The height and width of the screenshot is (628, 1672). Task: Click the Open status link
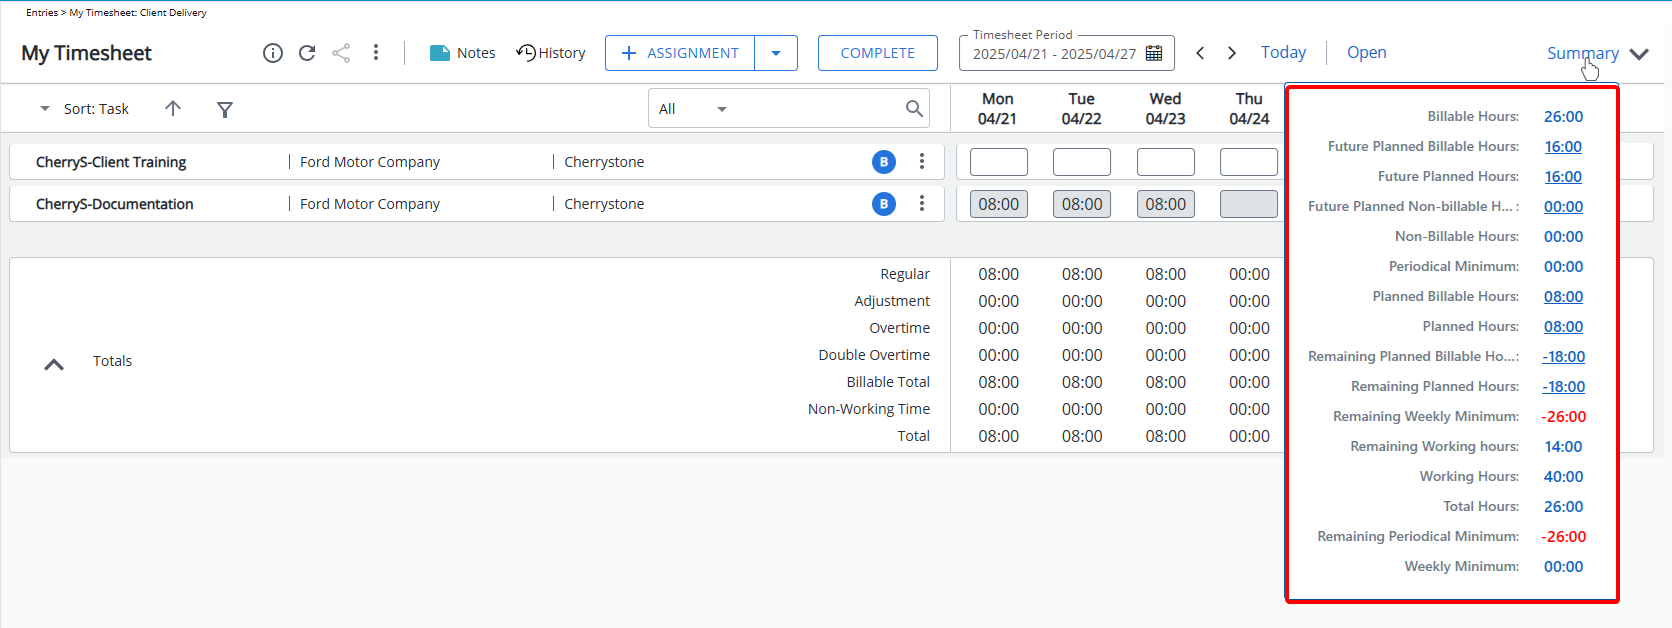tap(1366, 52)
